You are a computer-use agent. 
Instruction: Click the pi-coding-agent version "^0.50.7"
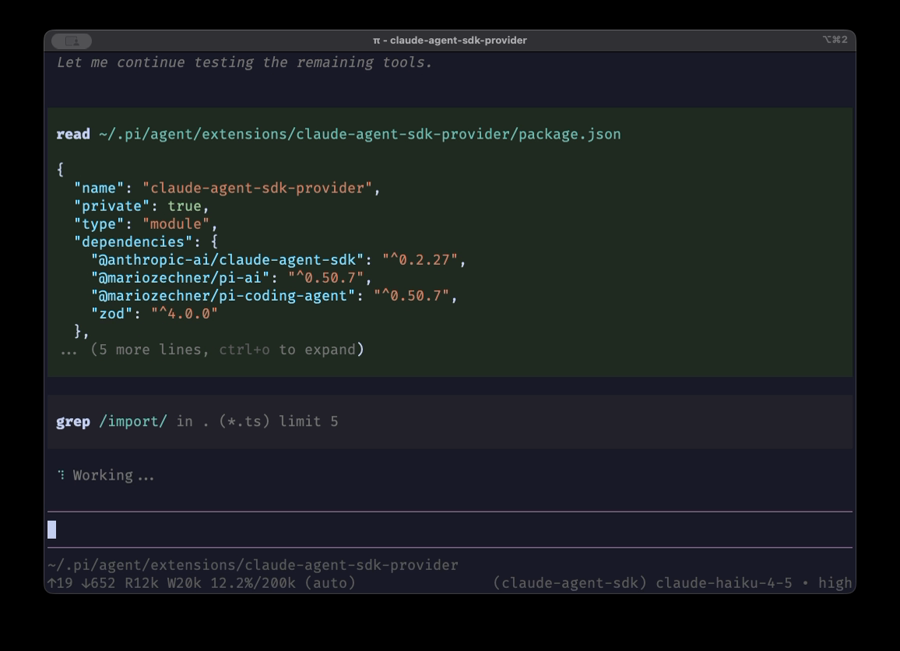[411, 296]
